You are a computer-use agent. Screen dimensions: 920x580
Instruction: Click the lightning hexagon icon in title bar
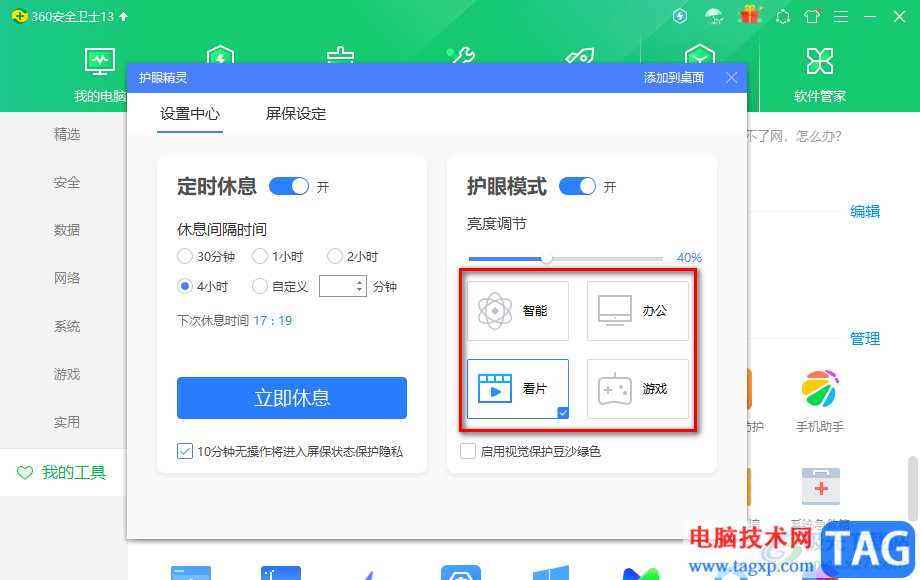pos(680,16)
